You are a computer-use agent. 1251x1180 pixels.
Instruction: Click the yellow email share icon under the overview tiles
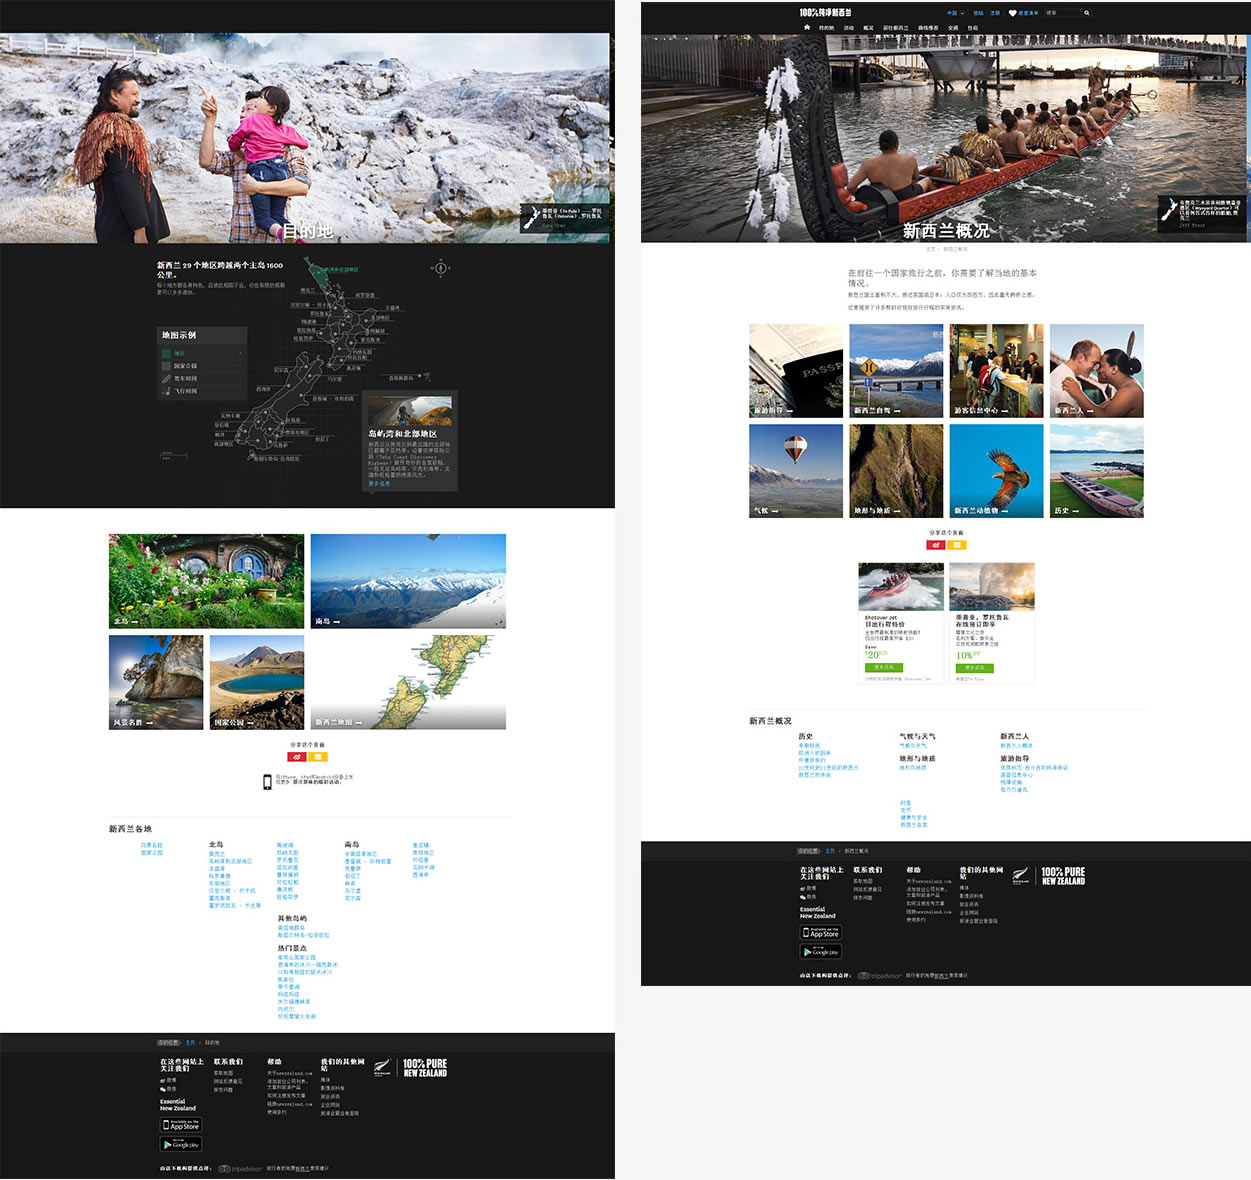point(957,545)
